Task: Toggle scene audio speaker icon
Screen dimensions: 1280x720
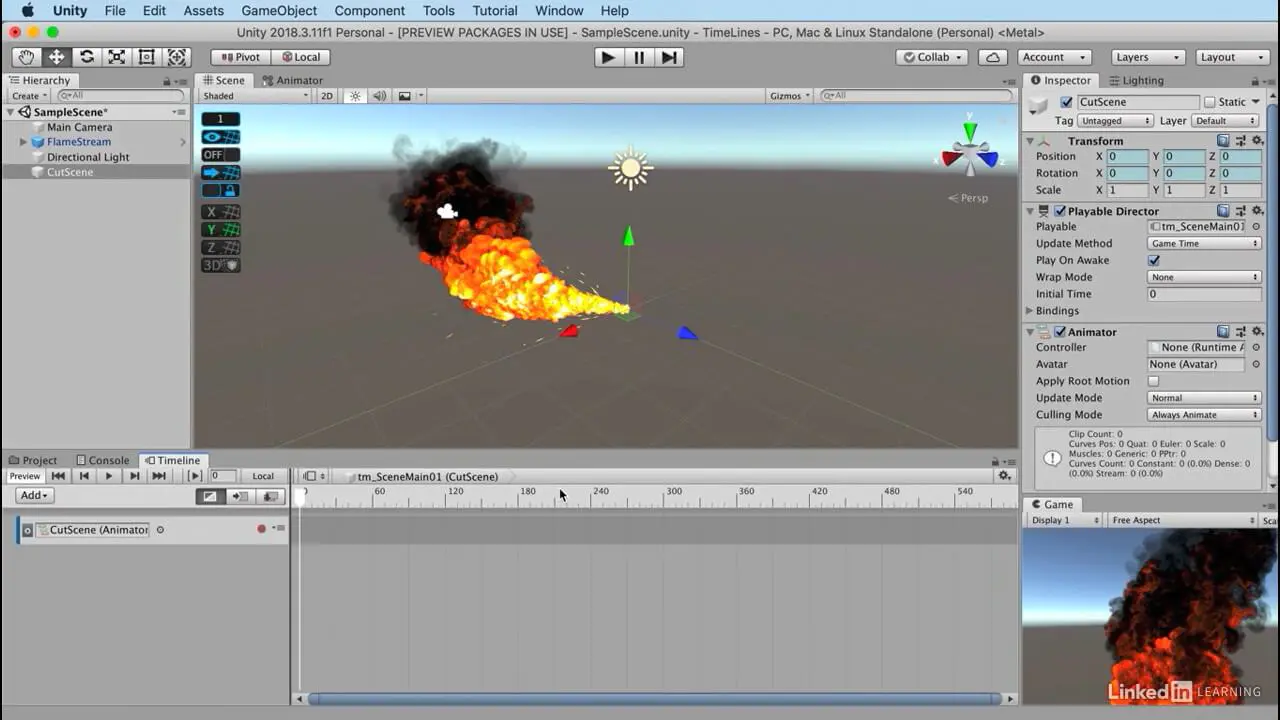Action: 380,96
